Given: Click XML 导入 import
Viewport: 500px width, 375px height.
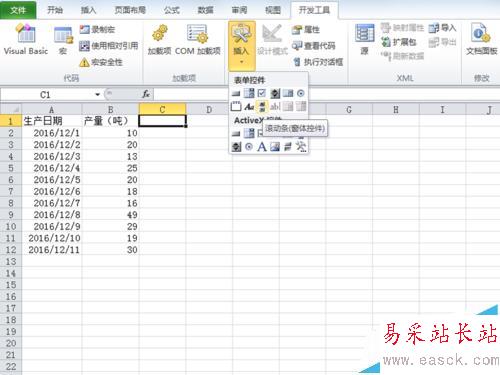Looking at the screenshot, I should click(x=442, y=28).
